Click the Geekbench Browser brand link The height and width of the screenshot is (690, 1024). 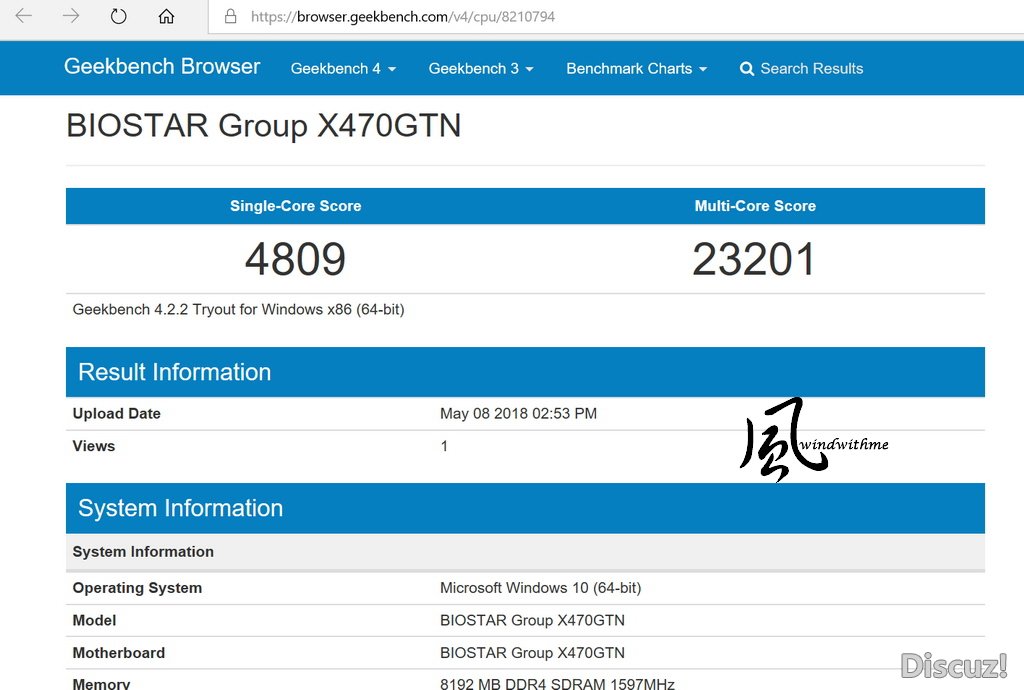[x=162, y=67]
